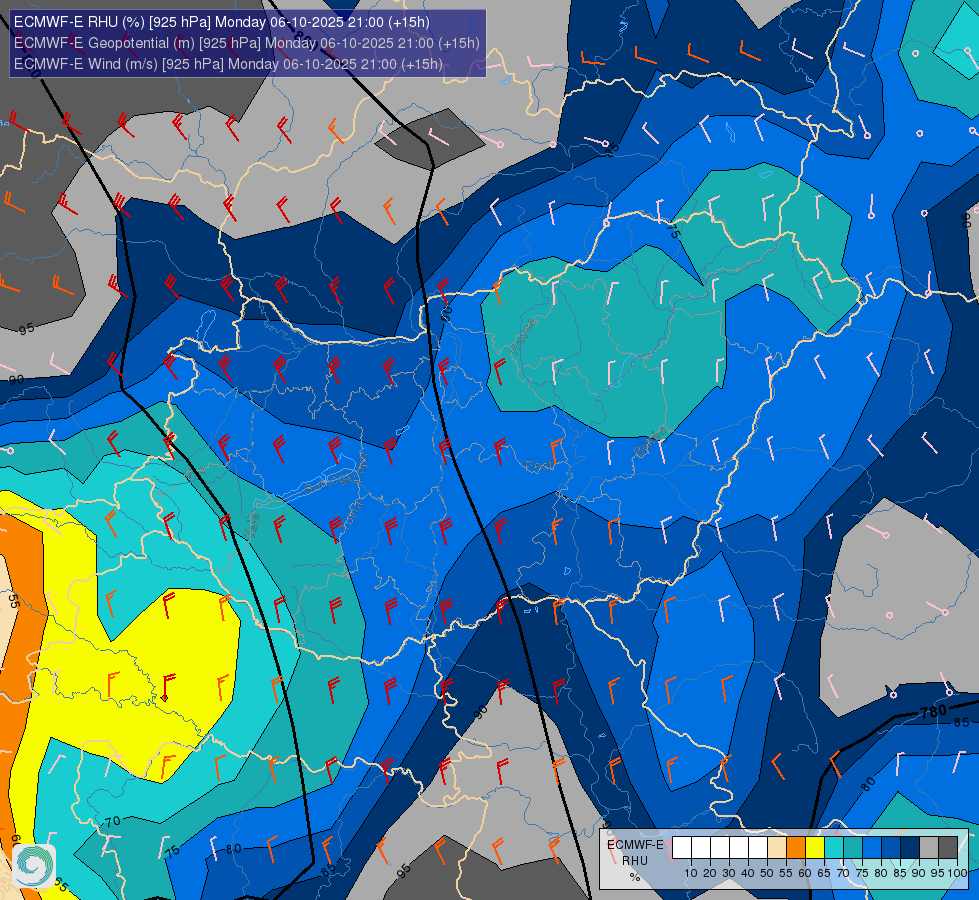The image size is (979, 900).
Task: Click the ECMWF-E legend title text
Action: click(635, 844)
